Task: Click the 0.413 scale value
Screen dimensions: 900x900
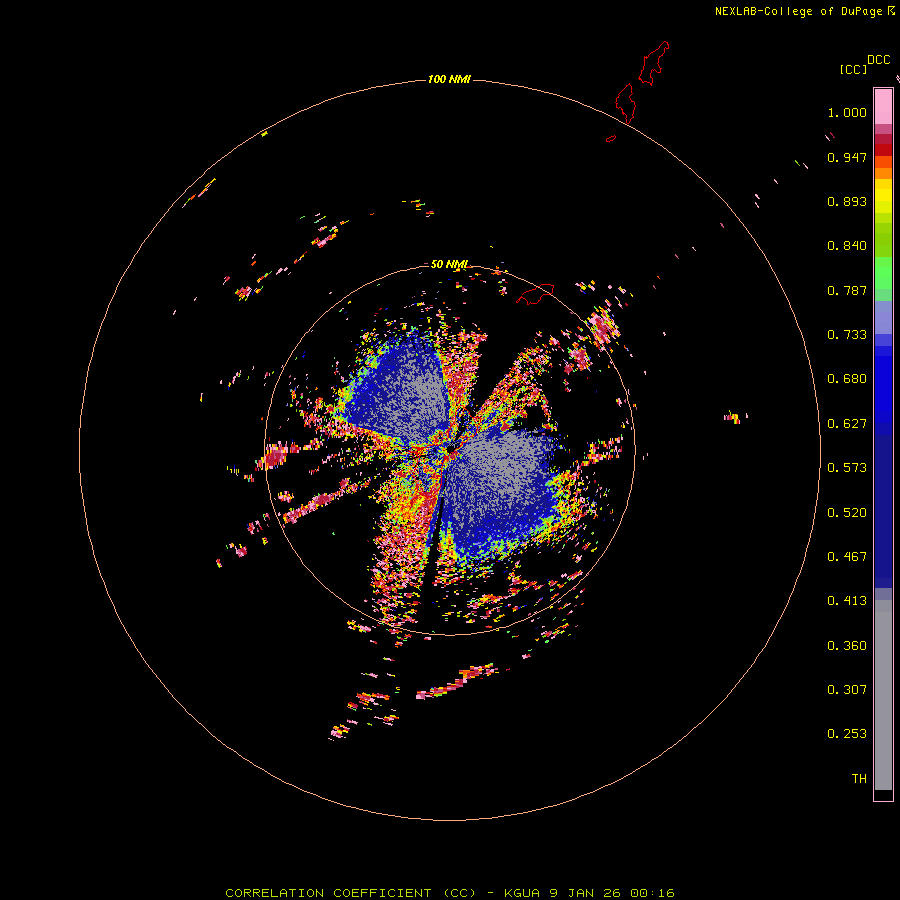Action: pyautogui.click(x=847, y=601)
